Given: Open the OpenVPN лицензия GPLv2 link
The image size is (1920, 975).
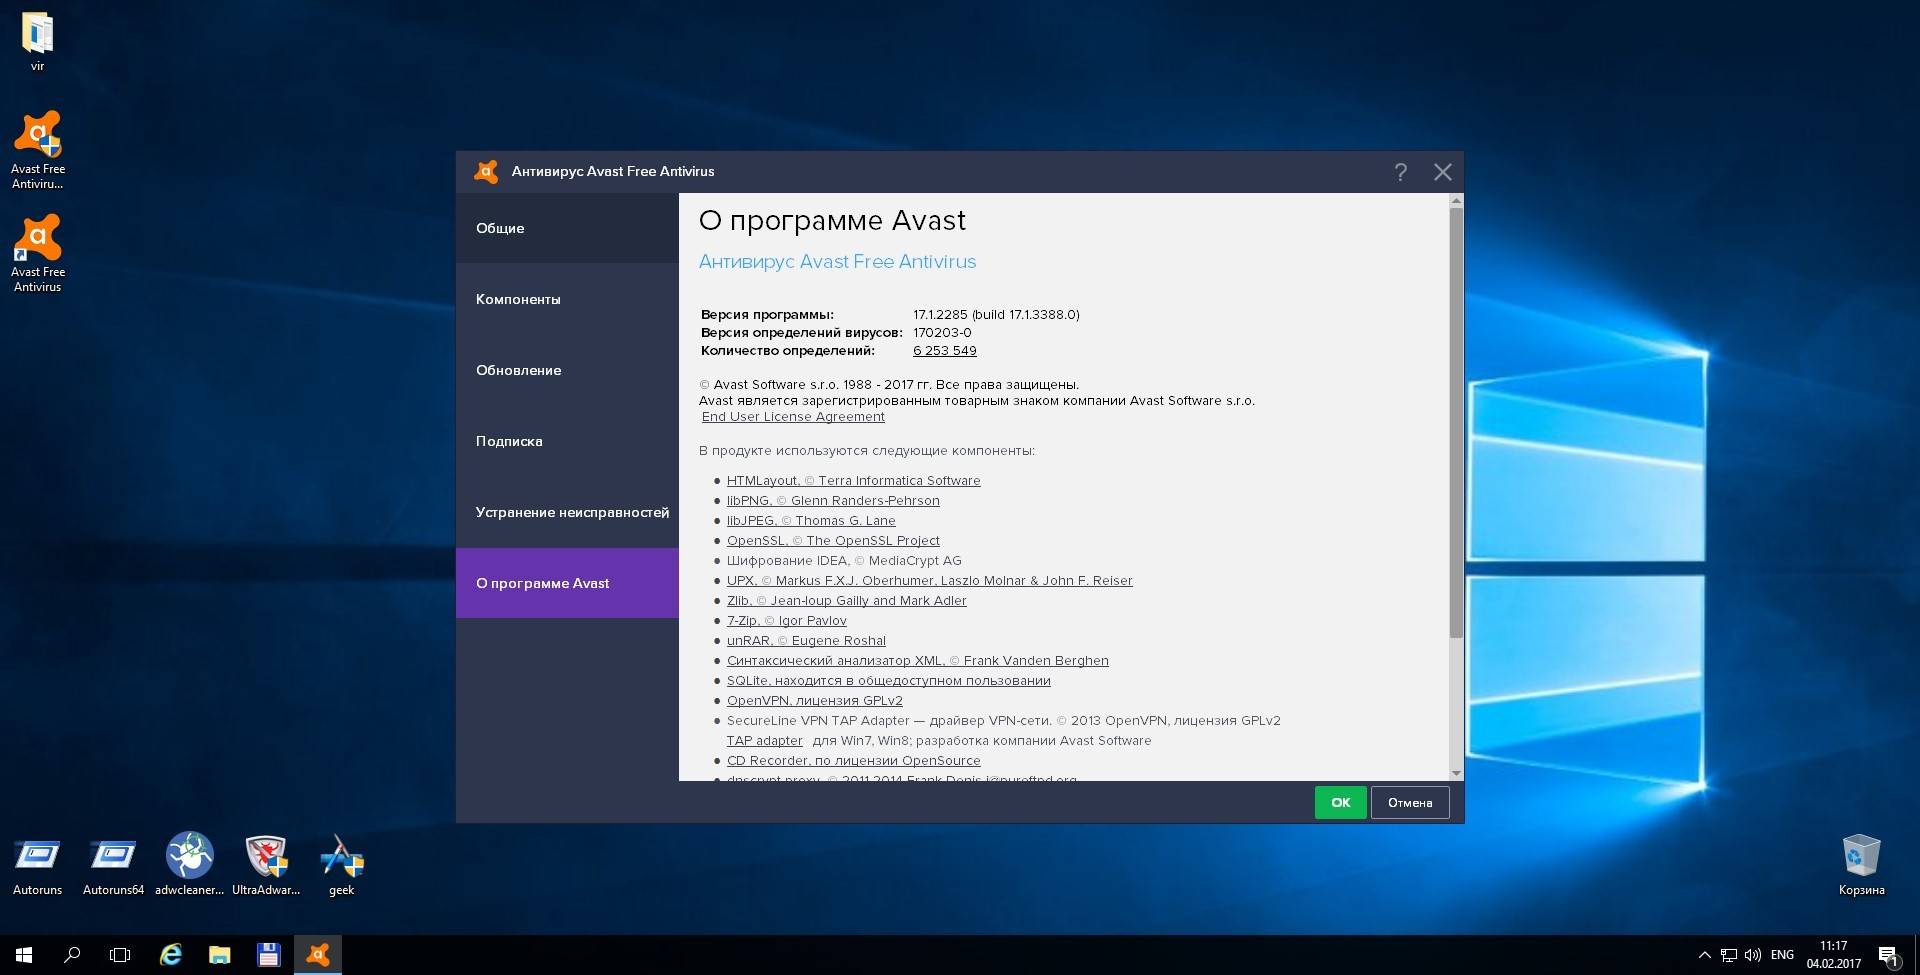Looking at the screenshot, I should [x=814, y=701].
